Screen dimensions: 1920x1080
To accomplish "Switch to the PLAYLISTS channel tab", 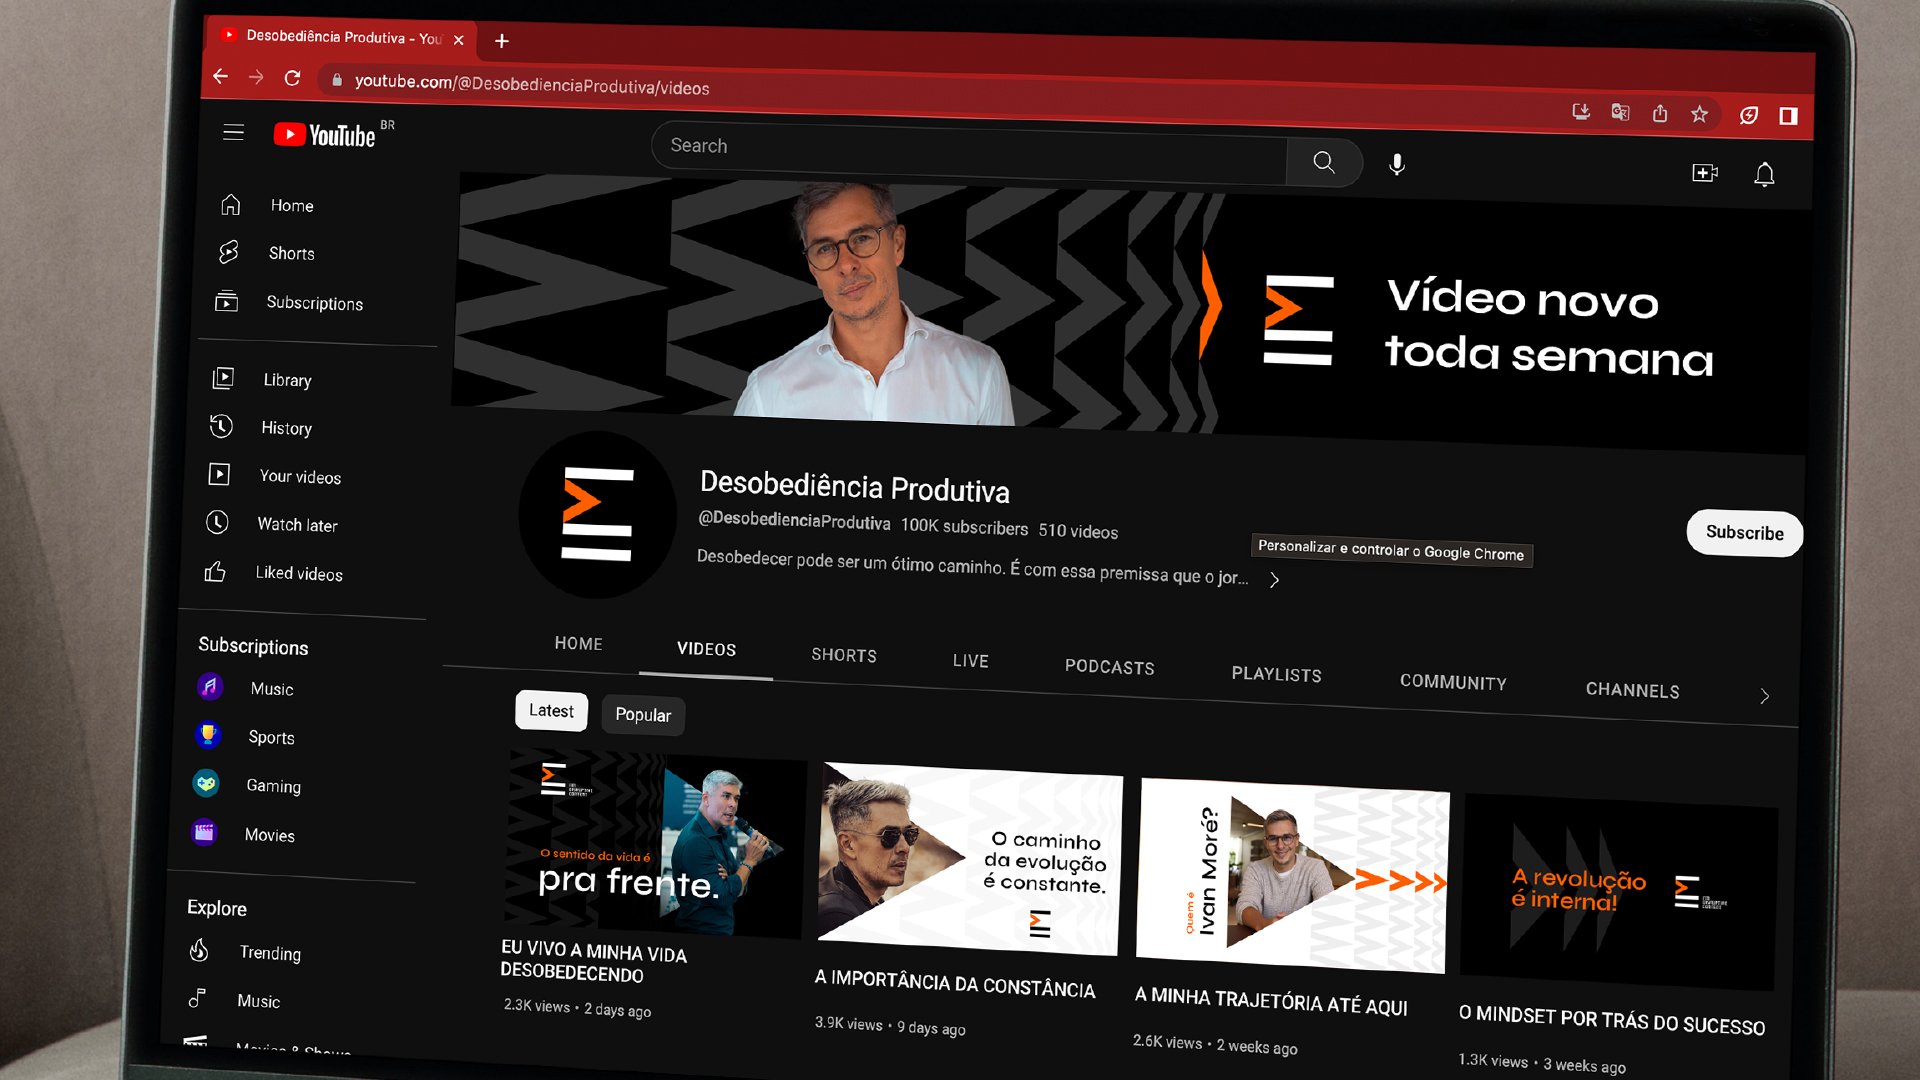I will (x=1276, y=674).
